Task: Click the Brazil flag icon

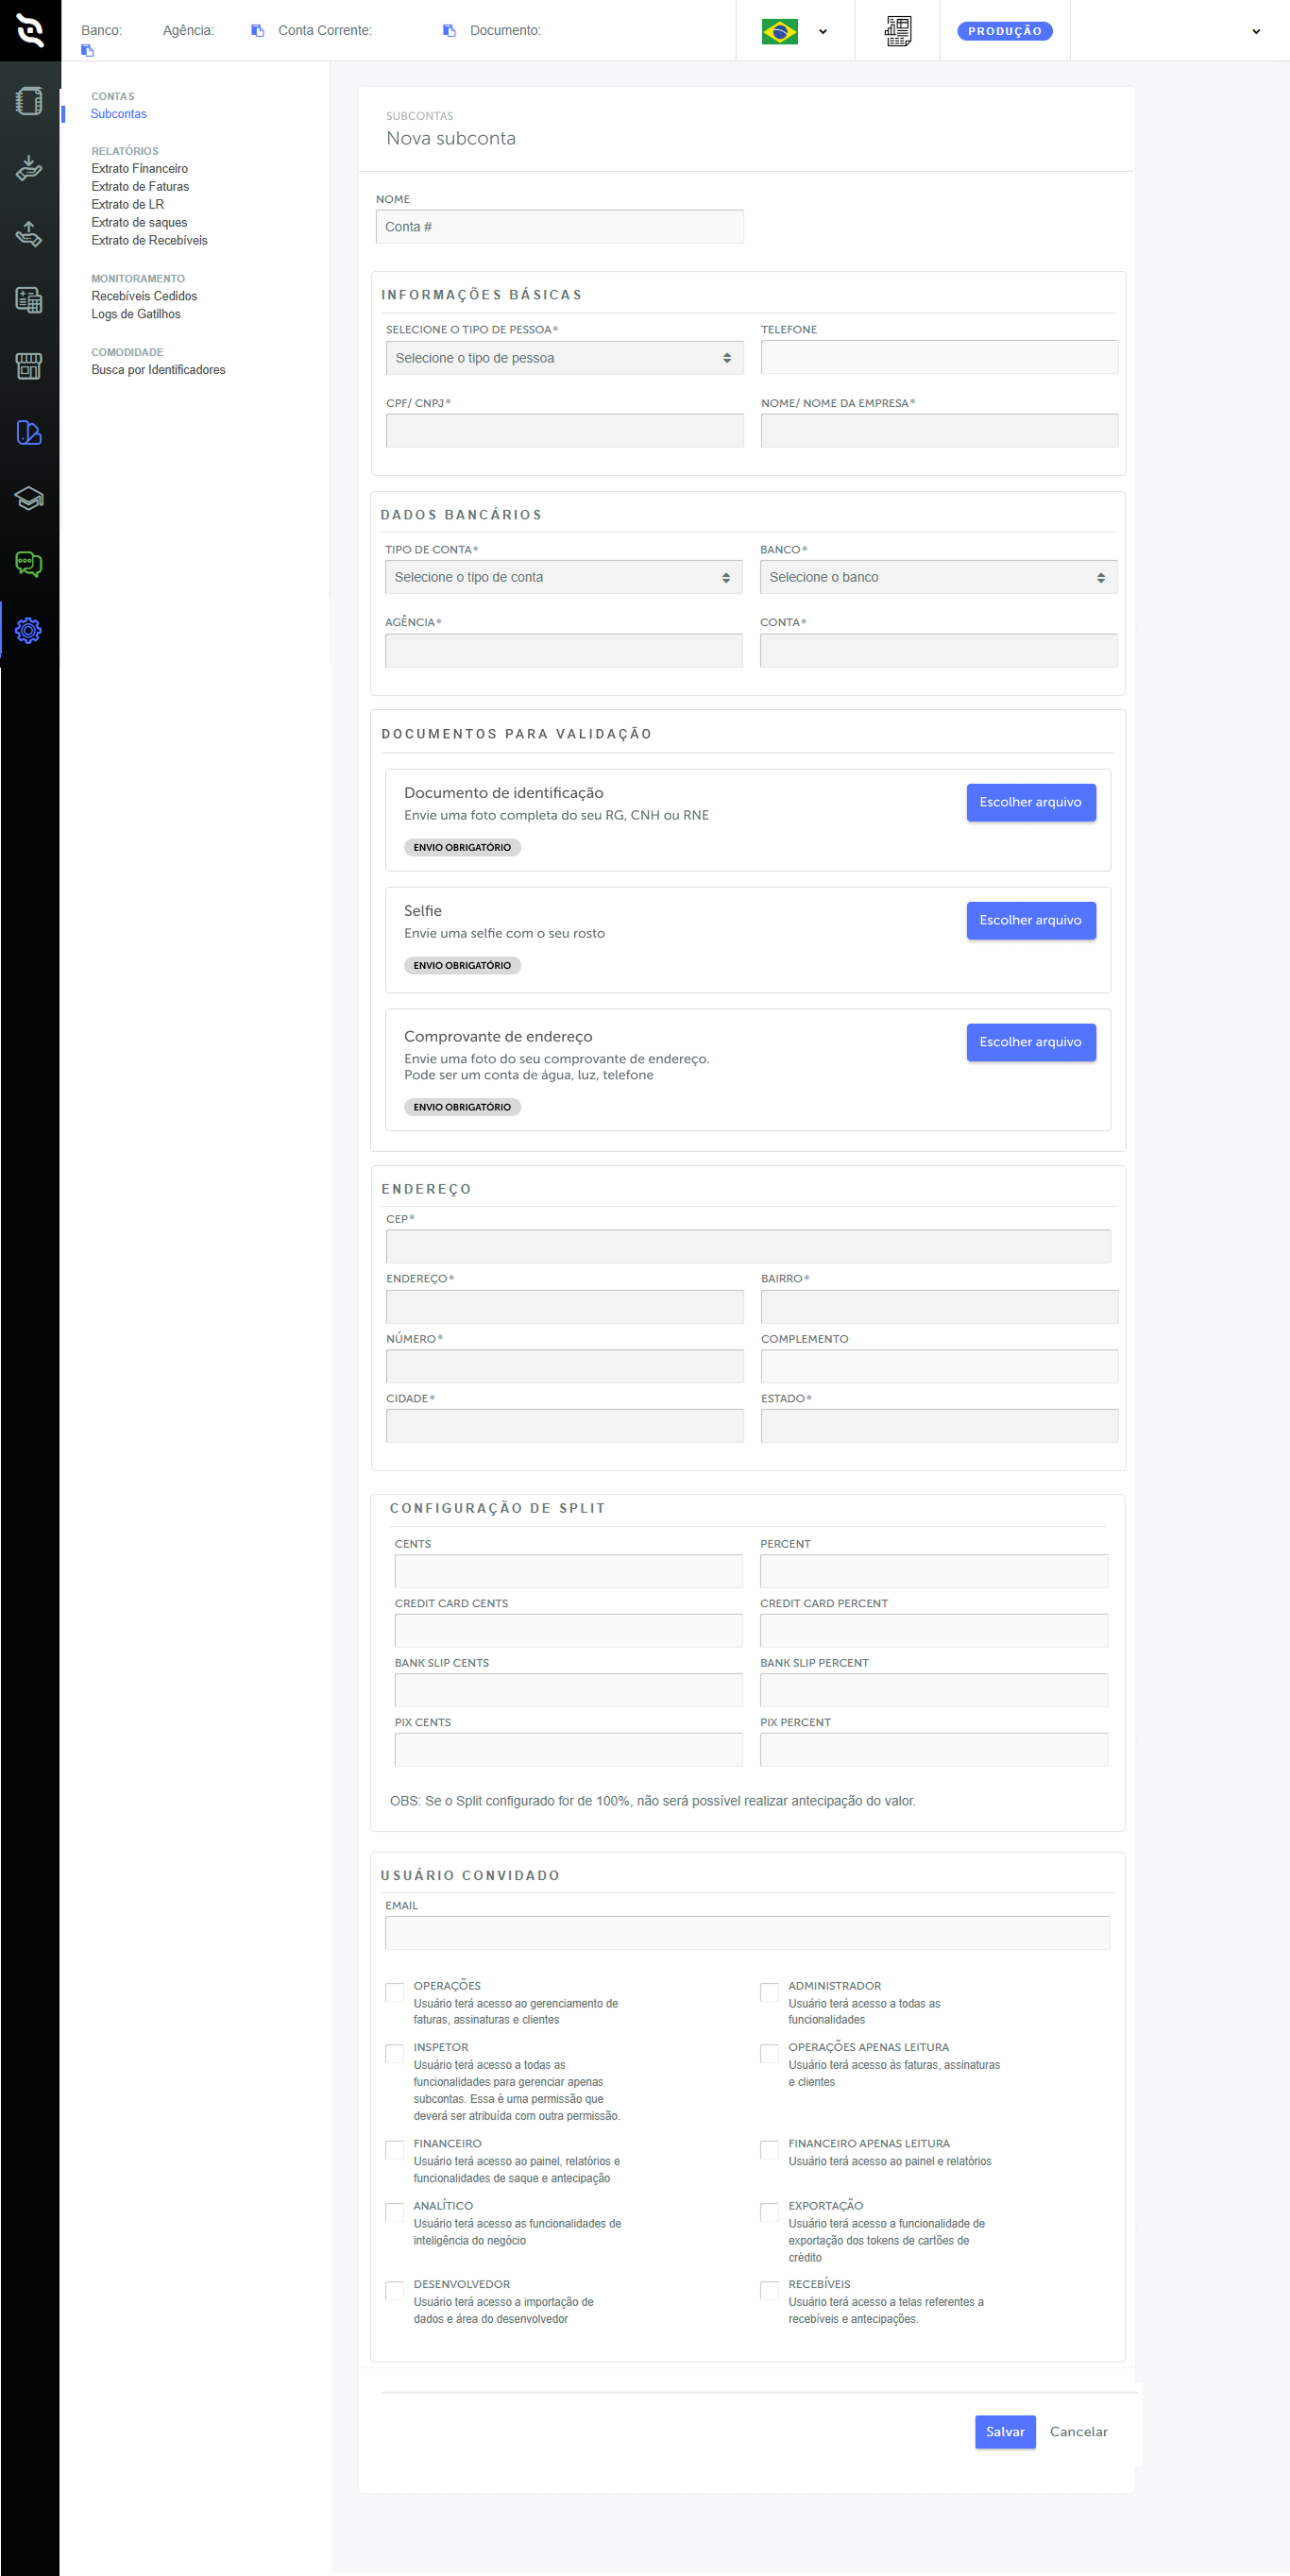Action: 779,31
